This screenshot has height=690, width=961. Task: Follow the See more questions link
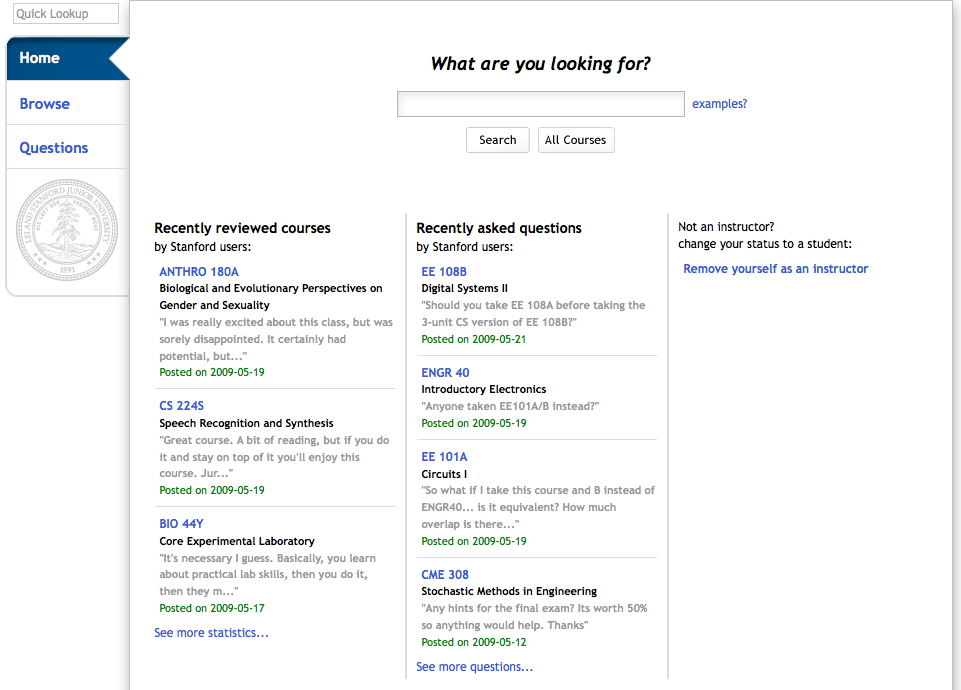tap(474, 667)
